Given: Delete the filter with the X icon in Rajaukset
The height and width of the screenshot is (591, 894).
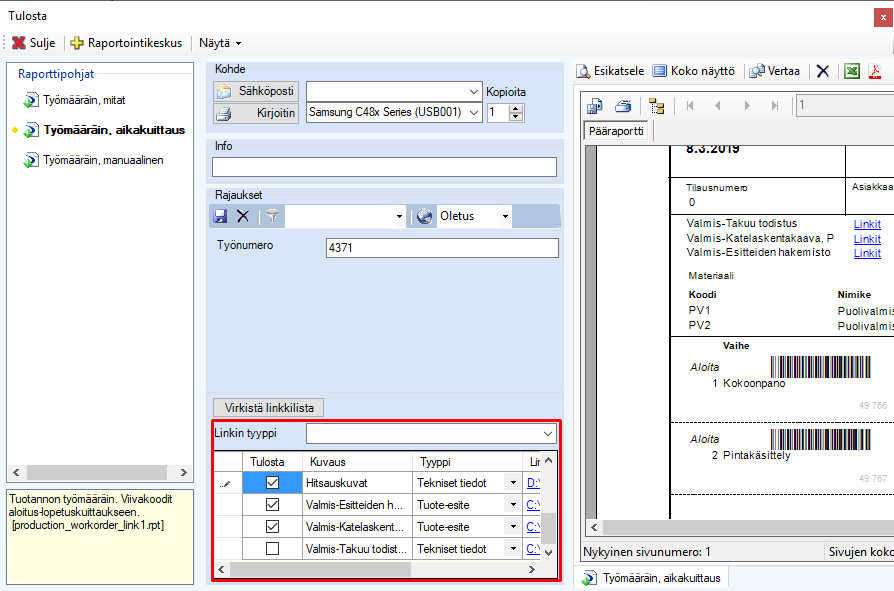Looking at the screenshot, I should pos(243,216).
